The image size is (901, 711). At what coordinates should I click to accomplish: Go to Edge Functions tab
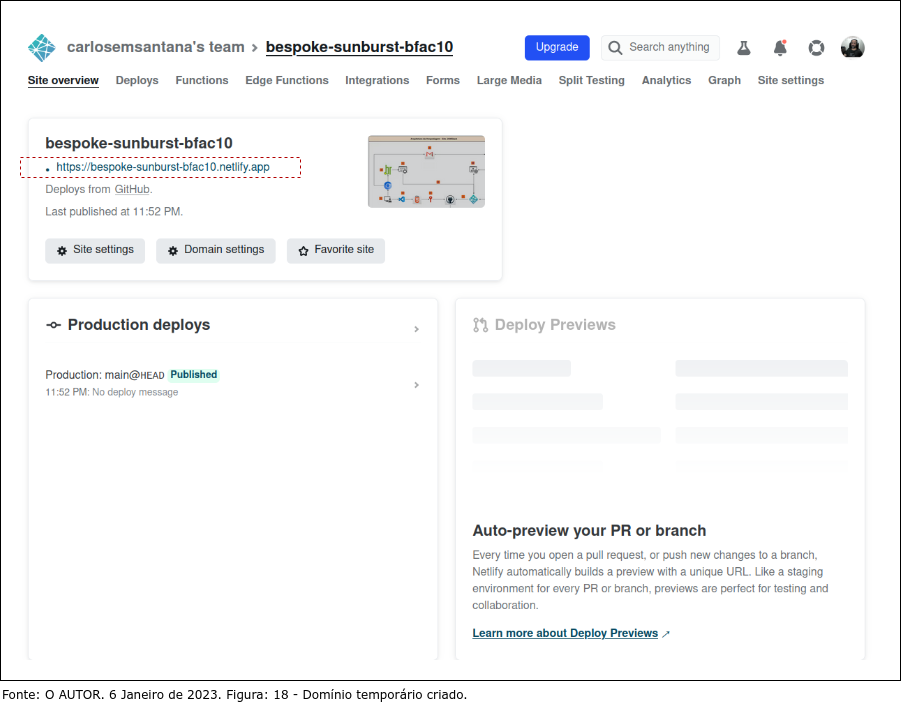pos(287,80)
